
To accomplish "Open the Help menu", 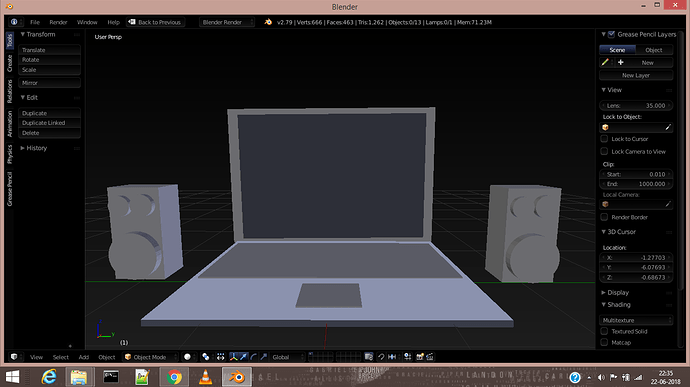I will click(114, 22).
